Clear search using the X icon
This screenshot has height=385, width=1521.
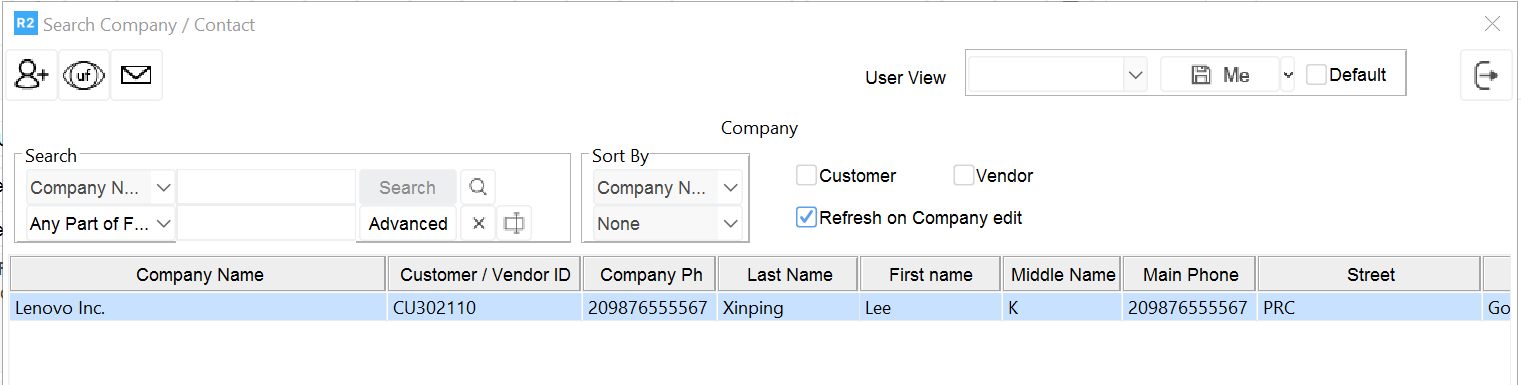tap(478, 223)
